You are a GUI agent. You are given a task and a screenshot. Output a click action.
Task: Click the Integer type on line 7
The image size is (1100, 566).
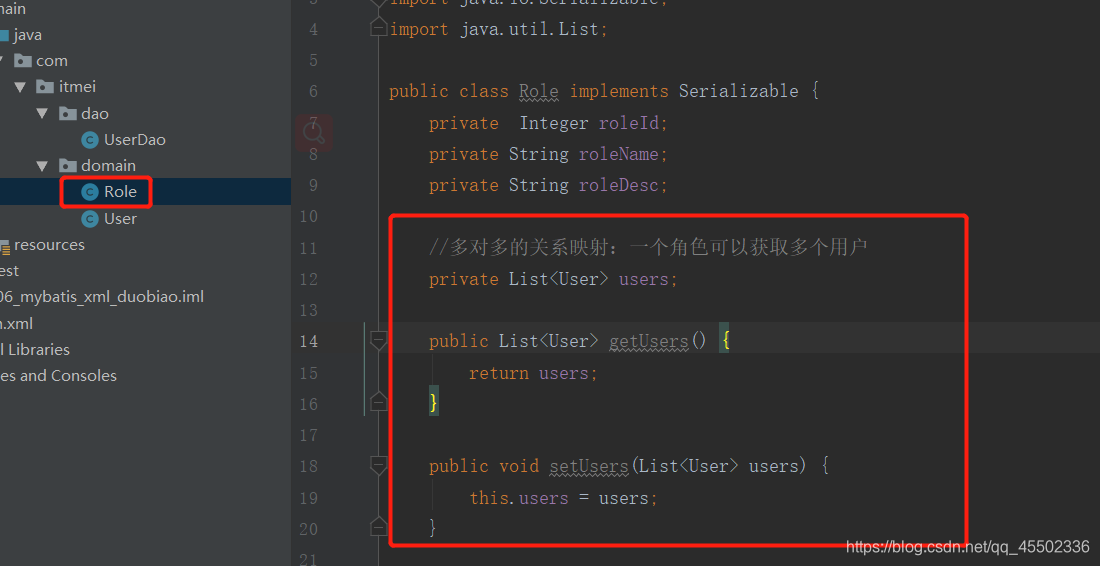click(554, 123)
